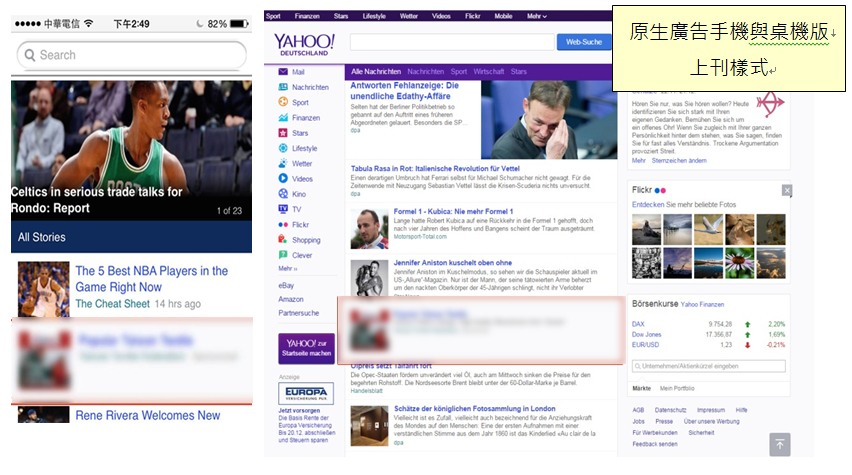Open Lifestyle in the top navigation bar
The image size is (852, 475).
(374, 16)
